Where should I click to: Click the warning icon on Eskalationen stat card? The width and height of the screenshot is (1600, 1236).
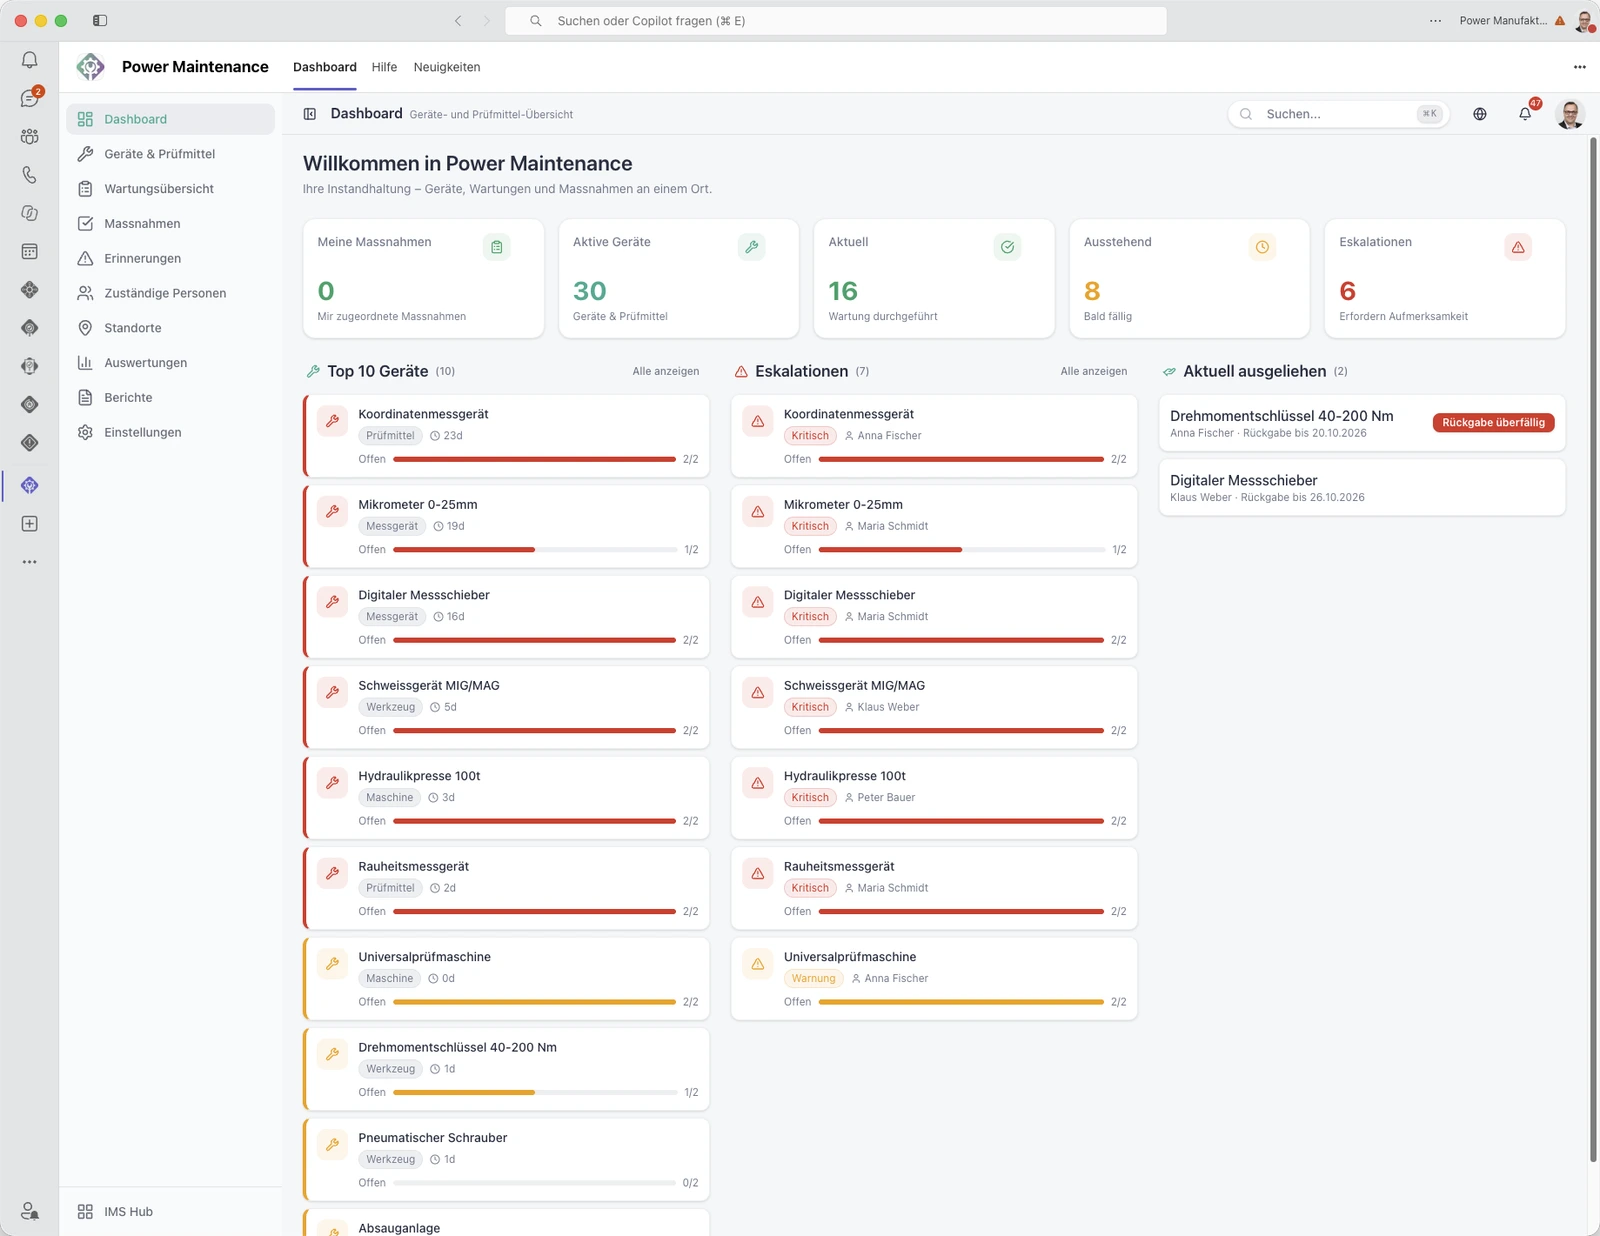(1518, 247)
